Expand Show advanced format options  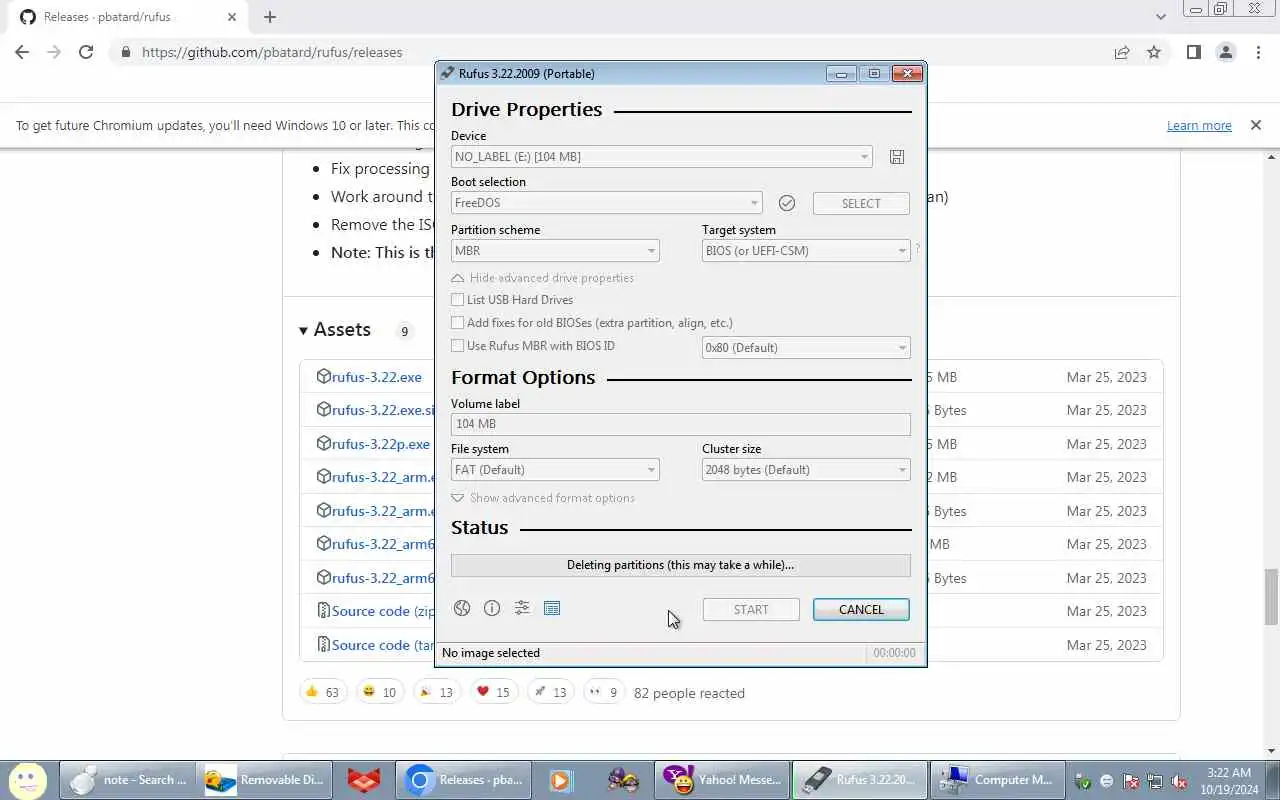(x=542, y=498)
